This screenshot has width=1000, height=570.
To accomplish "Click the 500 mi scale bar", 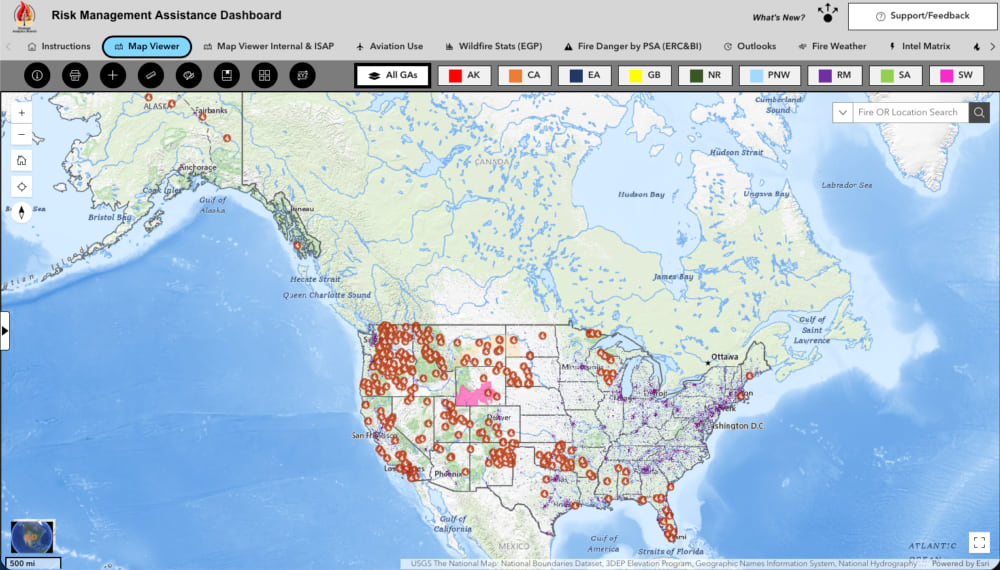I will click(34, 564).
